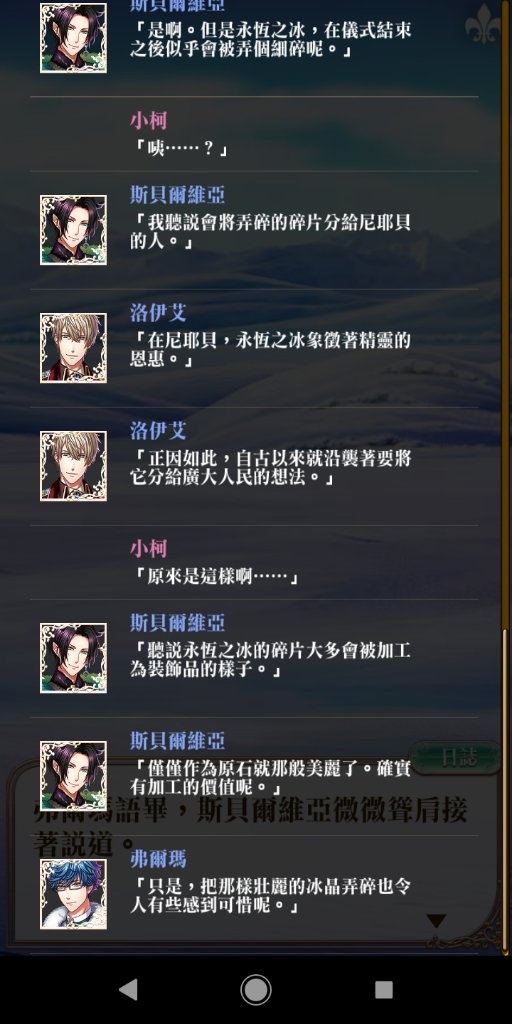
Task: Tap 斯貝爾維亞 avatar beside 我聽說 line
Action: [73, 230]
